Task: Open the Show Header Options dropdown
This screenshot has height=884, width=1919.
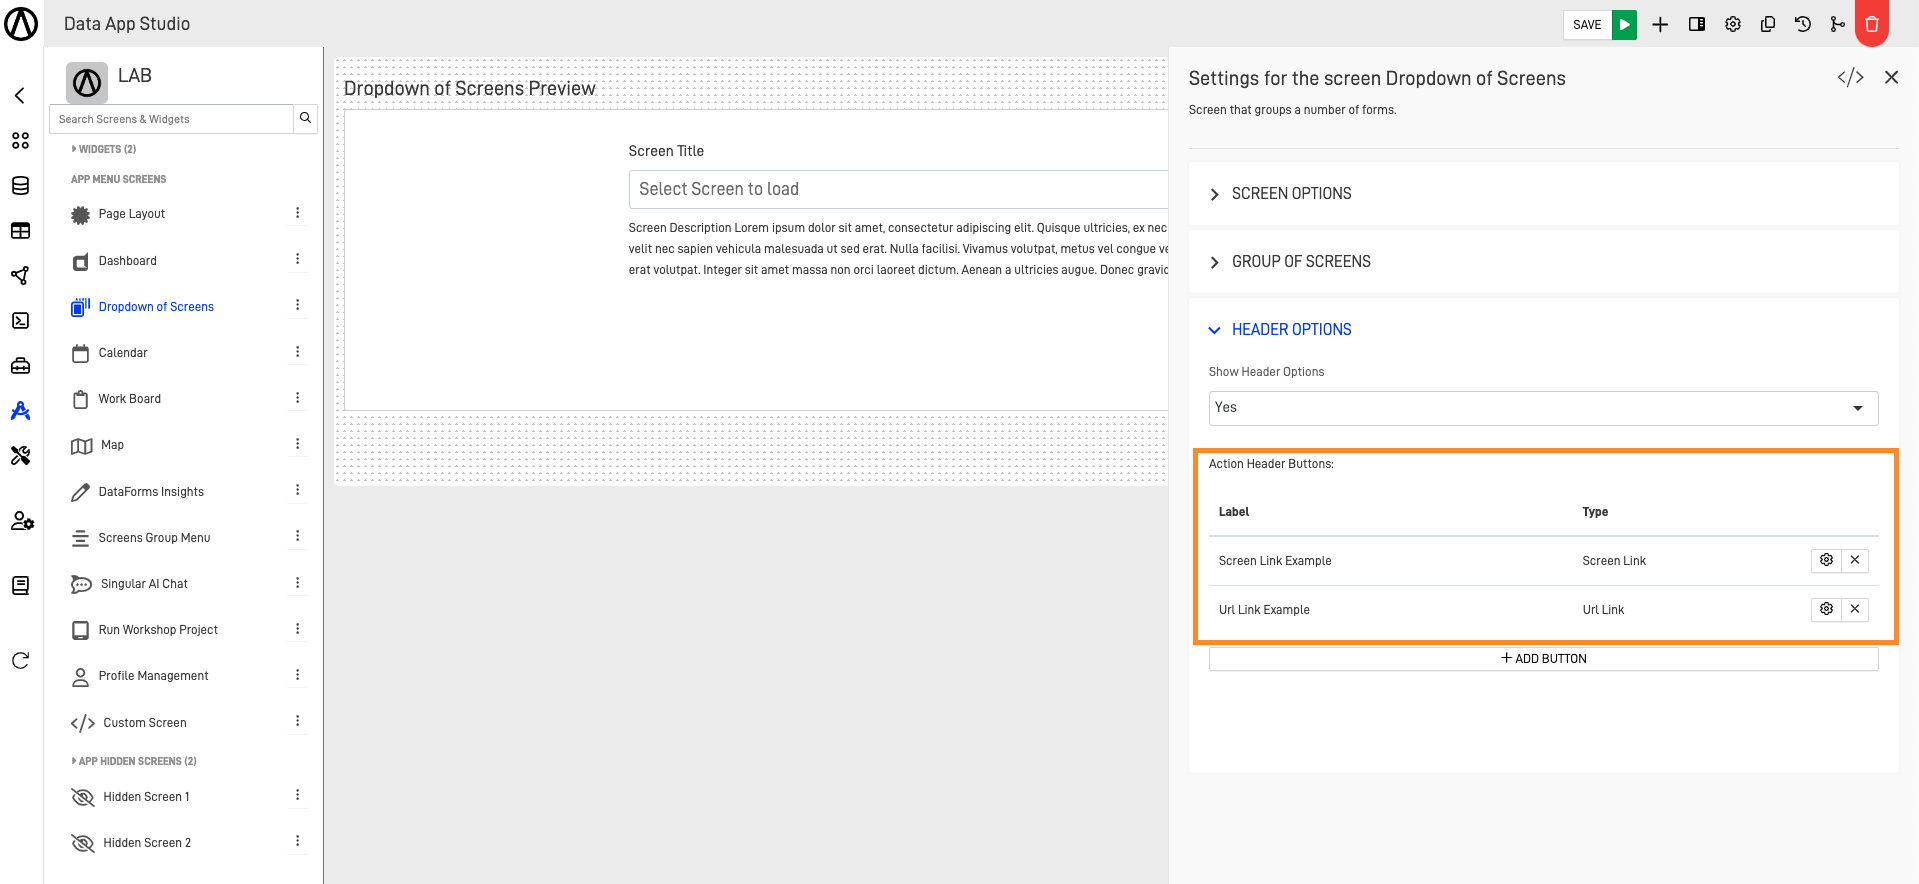Action: (1543, 408)
